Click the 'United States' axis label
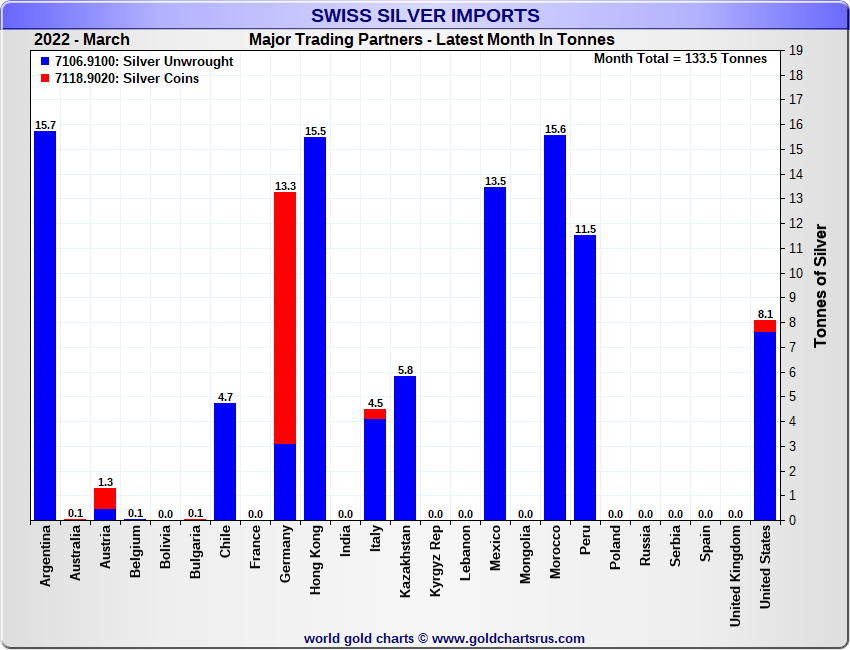The height and width of the screenshot is (650, 850). (765, 567)
